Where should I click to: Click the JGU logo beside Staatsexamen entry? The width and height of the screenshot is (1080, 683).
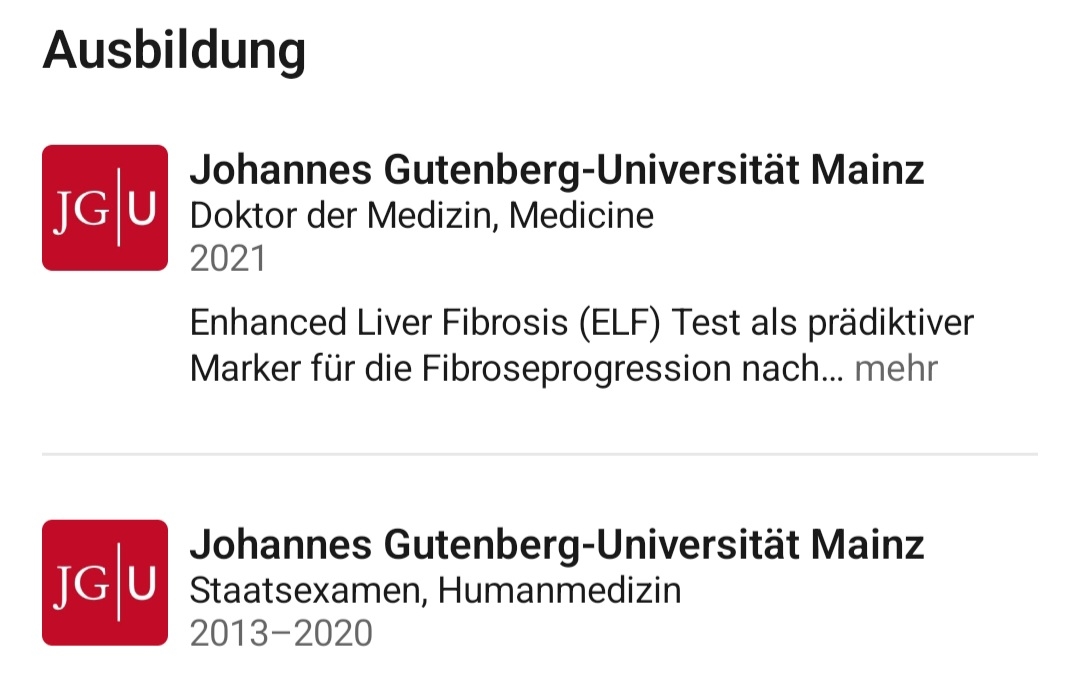pyautogui.click(x=105, y=582)
